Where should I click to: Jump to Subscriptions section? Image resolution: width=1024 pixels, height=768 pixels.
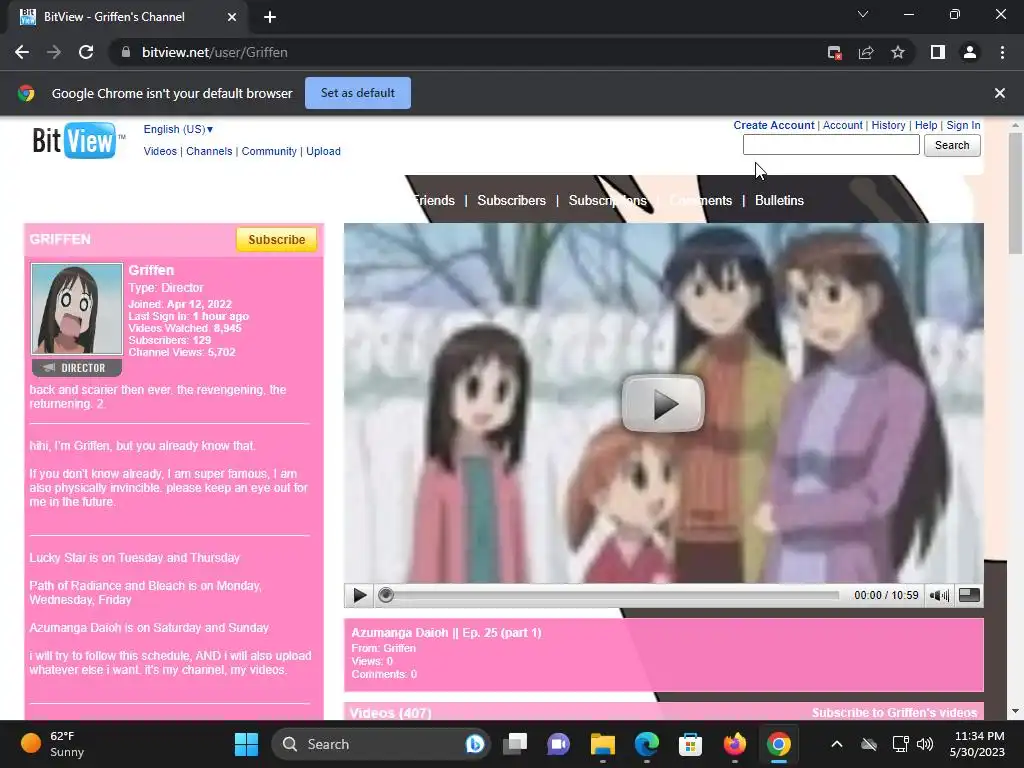click(607, 200)
